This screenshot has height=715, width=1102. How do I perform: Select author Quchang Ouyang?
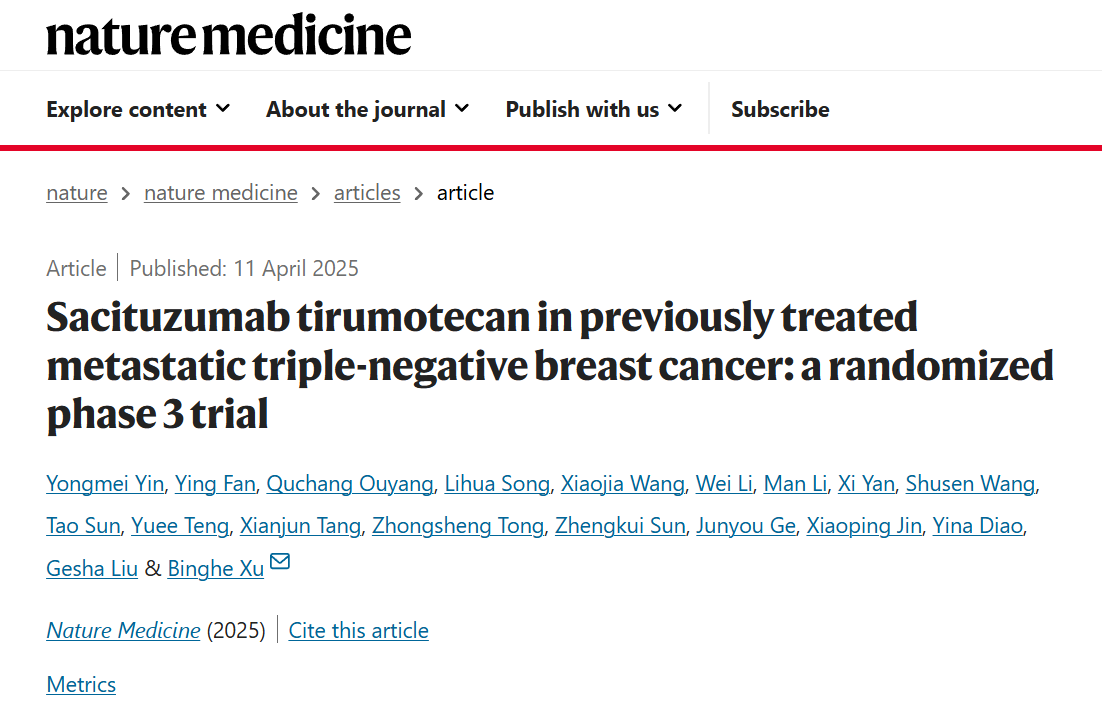coord(350,484)
